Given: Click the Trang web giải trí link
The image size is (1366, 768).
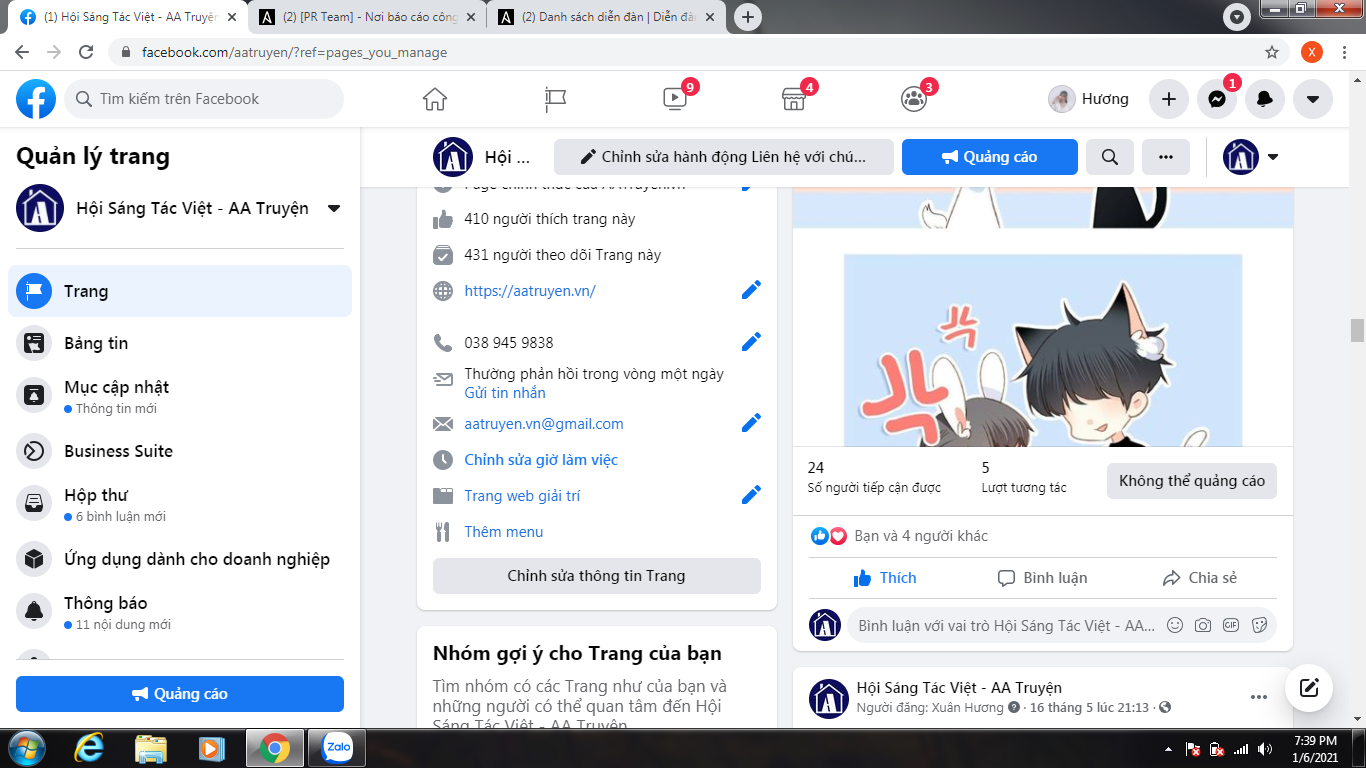Looking at the screenshot, I should 522,496.
